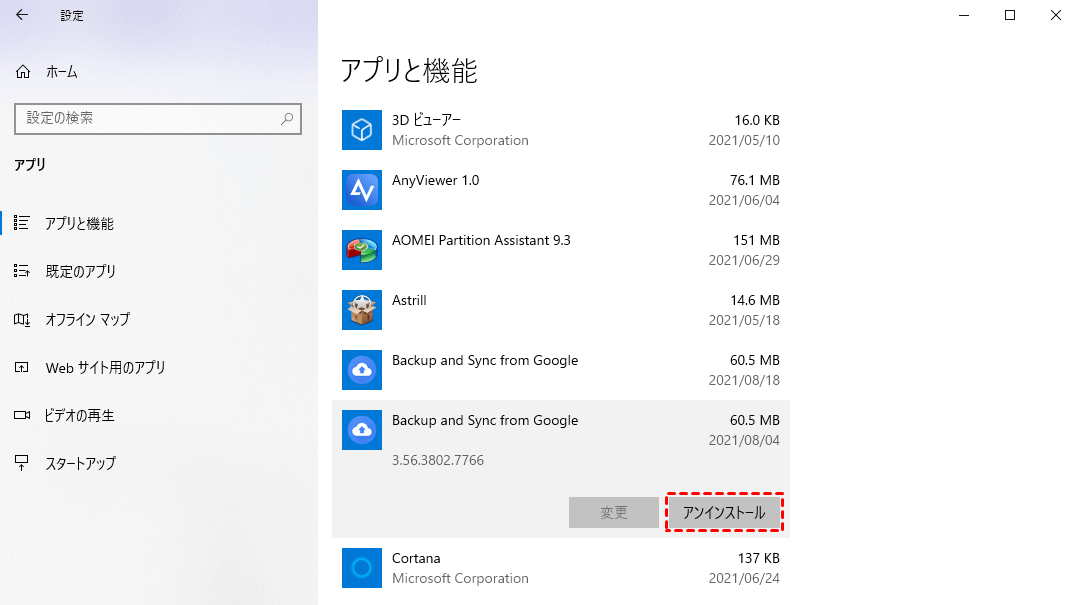Click version number 3.56.3802.7766
The image size is (1074, 605).
pyautogui.click(x=438, y=460)
